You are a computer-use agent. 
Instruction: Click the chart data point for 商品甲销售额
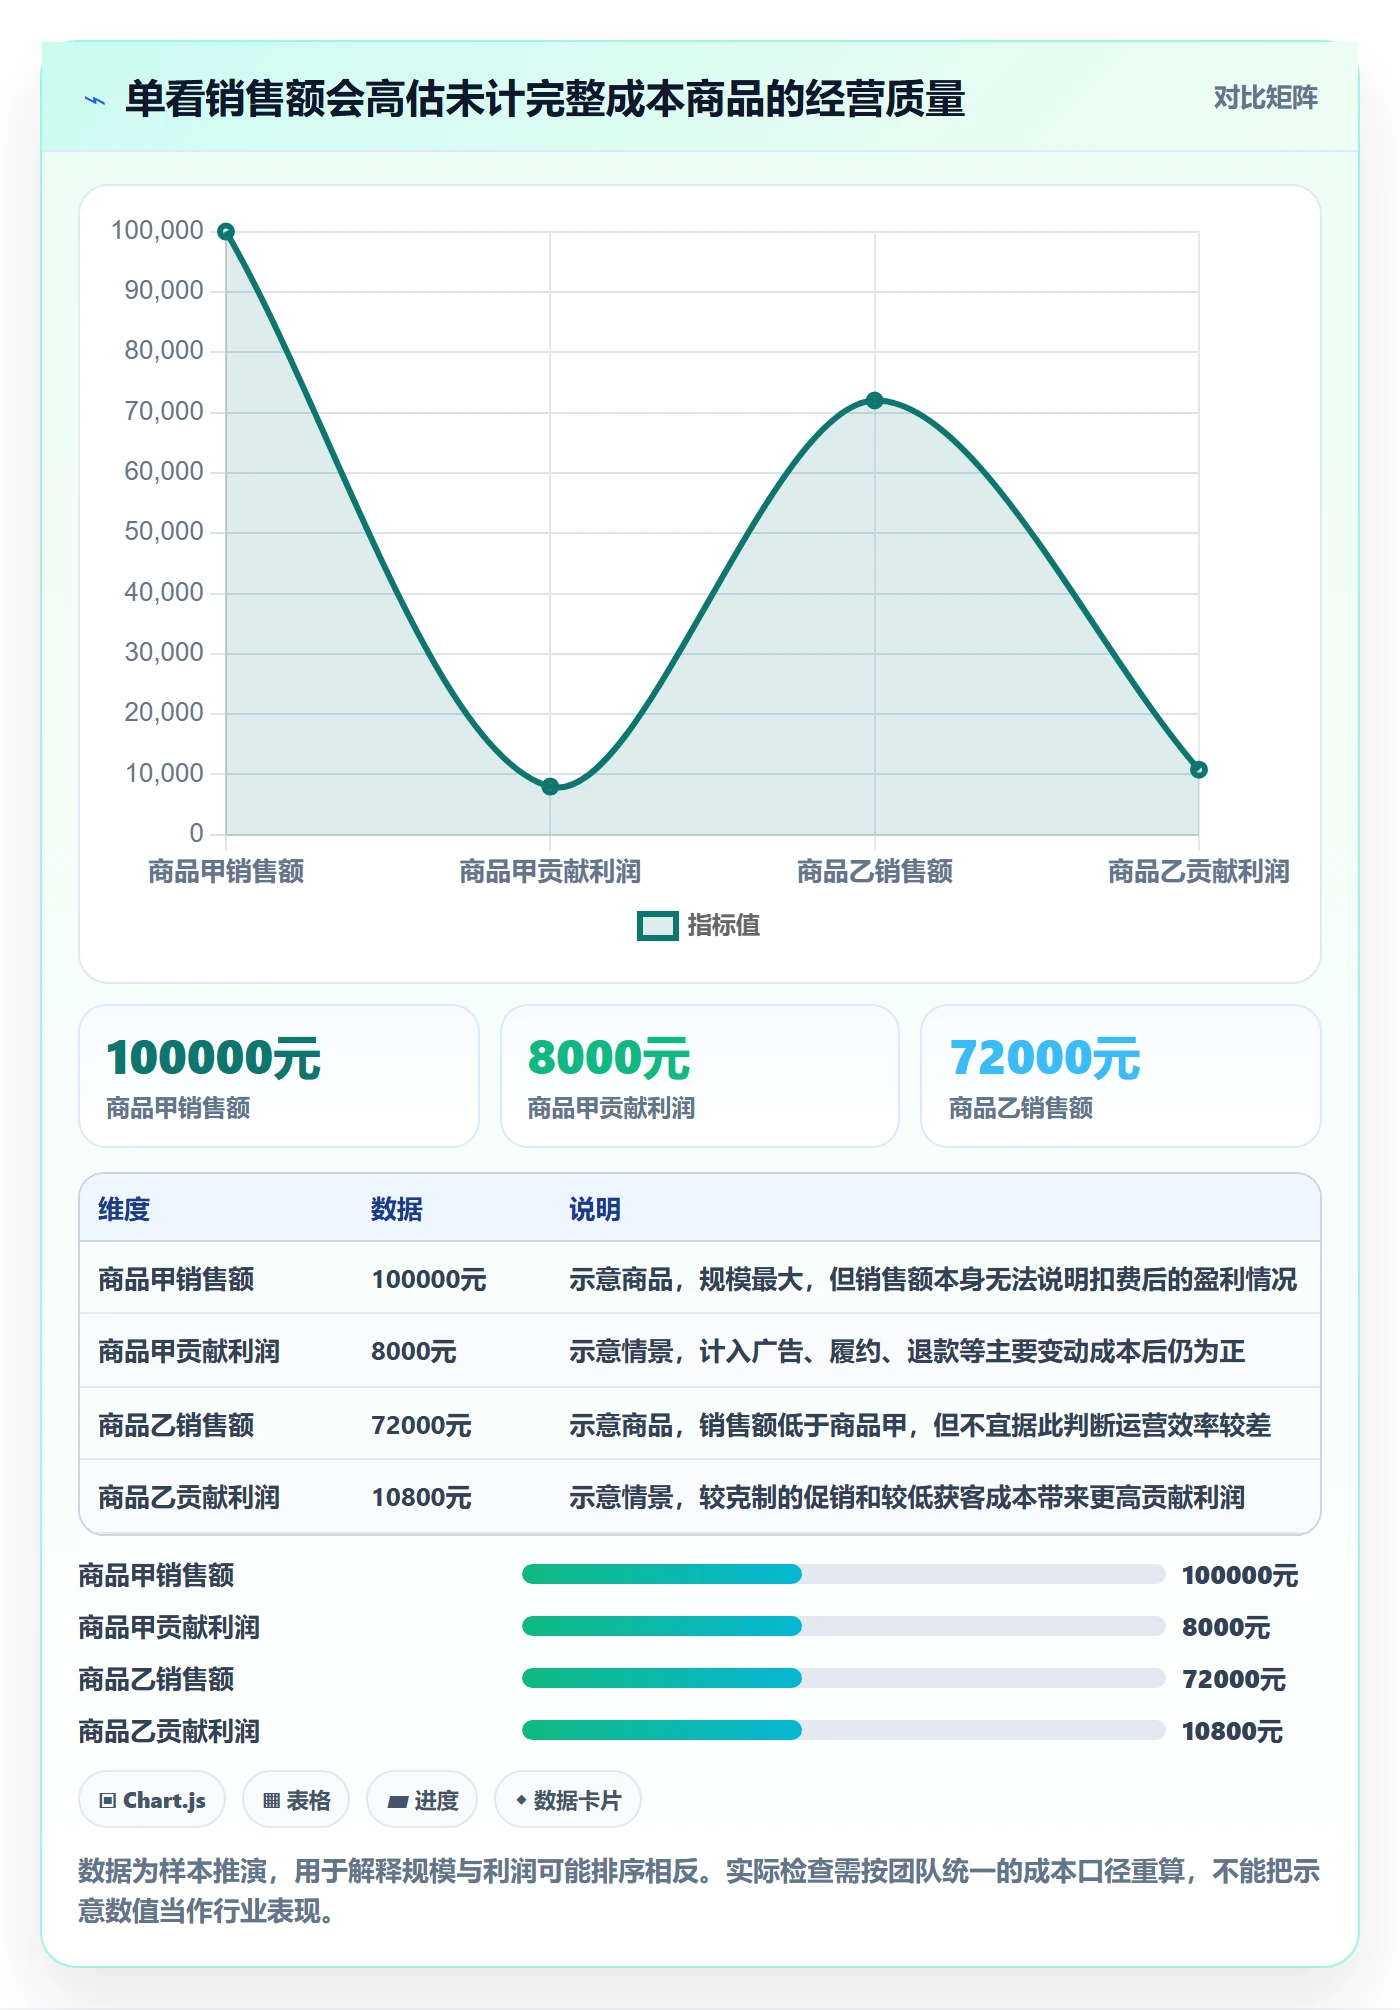coord(226,232)
